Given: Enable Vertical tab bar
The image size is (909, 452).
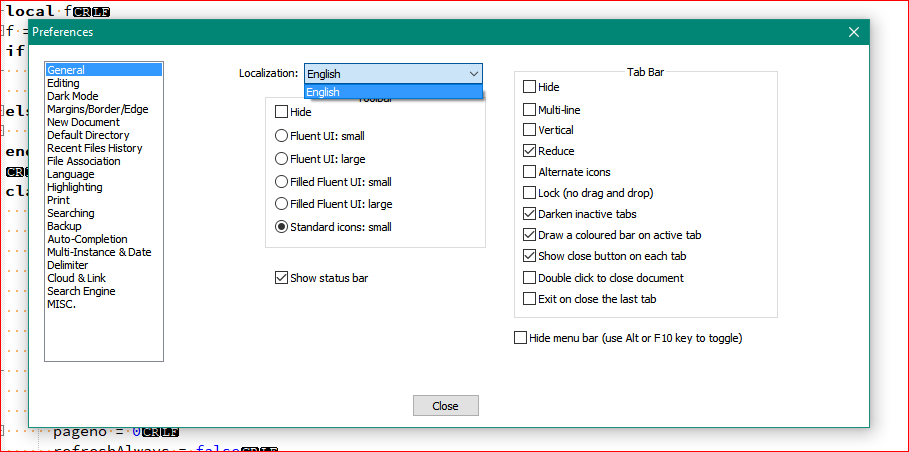Looking at the screenshot, I should coord(529,130).
